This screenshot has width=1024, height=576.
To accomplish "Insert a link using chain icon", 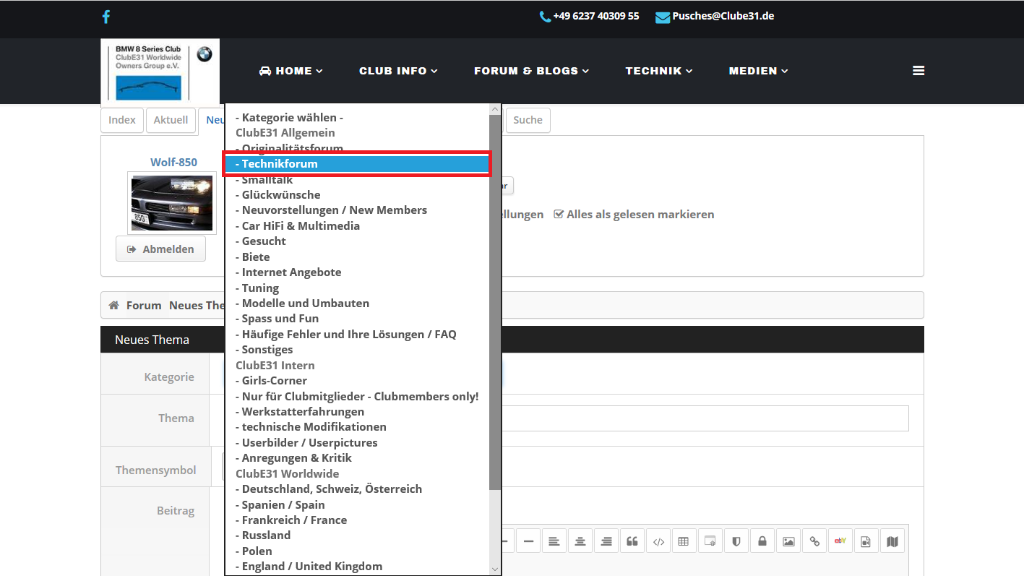I will (x=814, y=542).
